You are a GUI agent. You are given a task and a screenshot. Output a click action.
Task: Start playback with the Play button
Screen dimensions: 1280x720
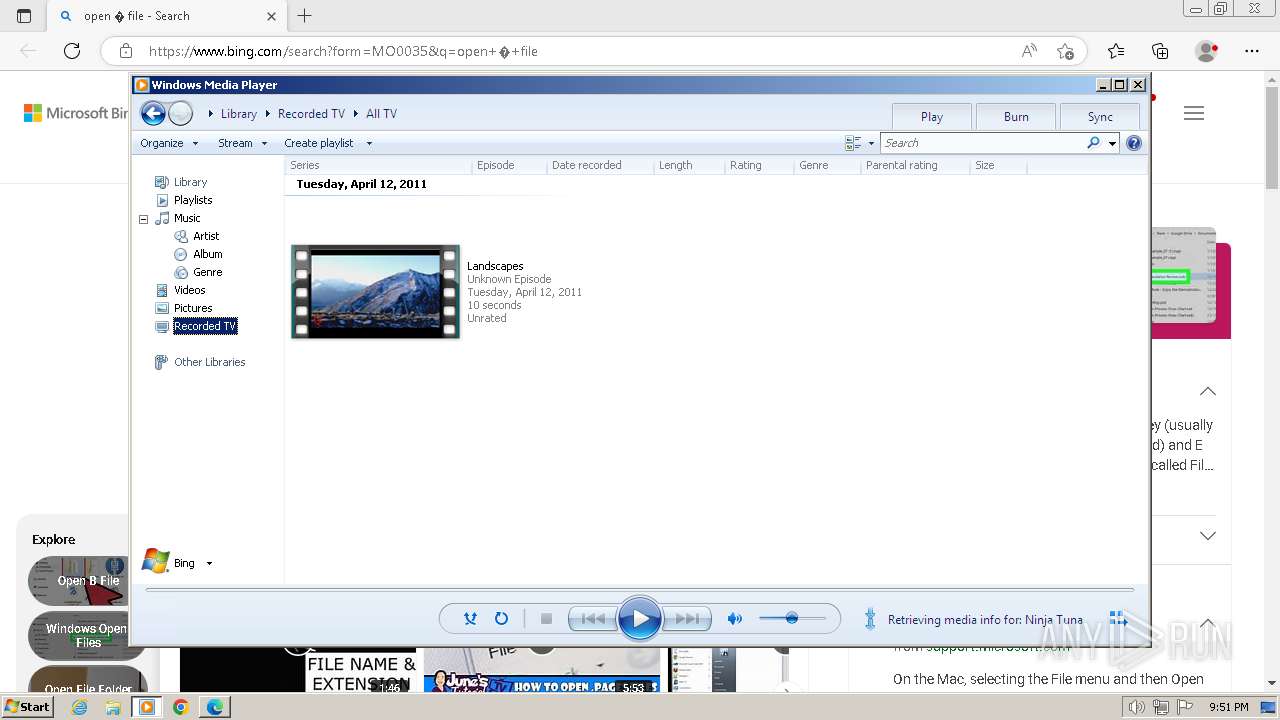click(x=640, y=619)
